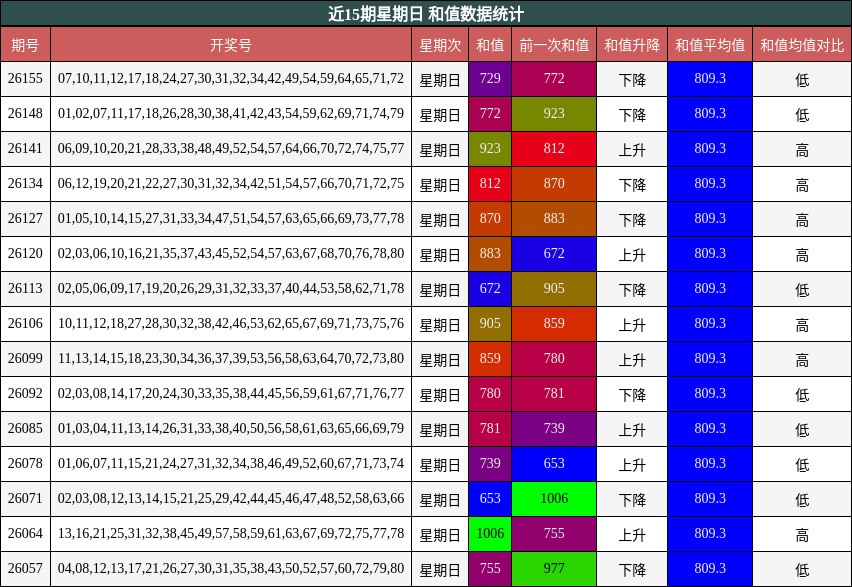This screenshot has width=852, height=587.
Task: Select issue number 26120
Action: click(25, 254)
